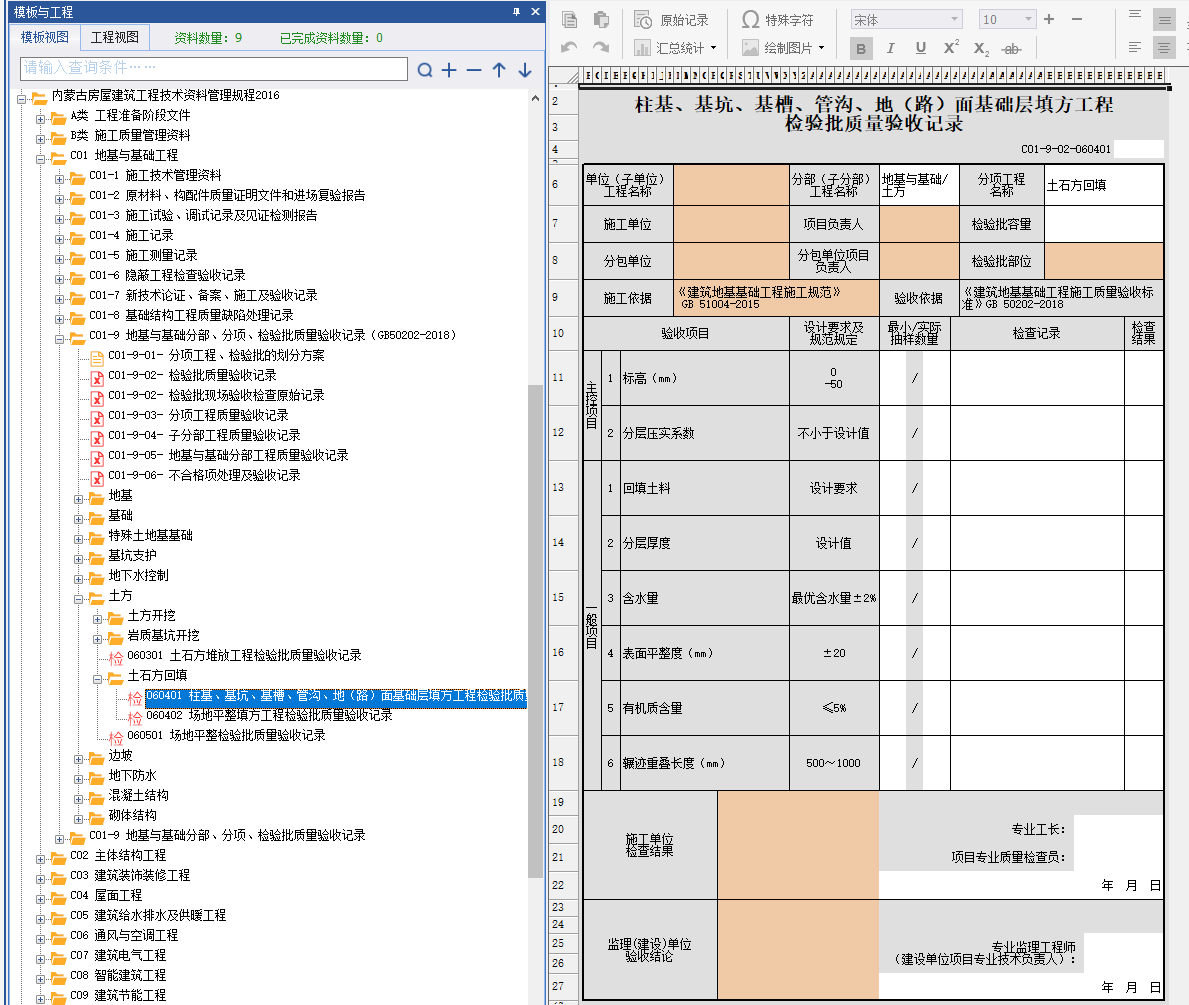Align text left horizontally
Viewport: 1189px width, 1005px height.
pos(1134,48)
